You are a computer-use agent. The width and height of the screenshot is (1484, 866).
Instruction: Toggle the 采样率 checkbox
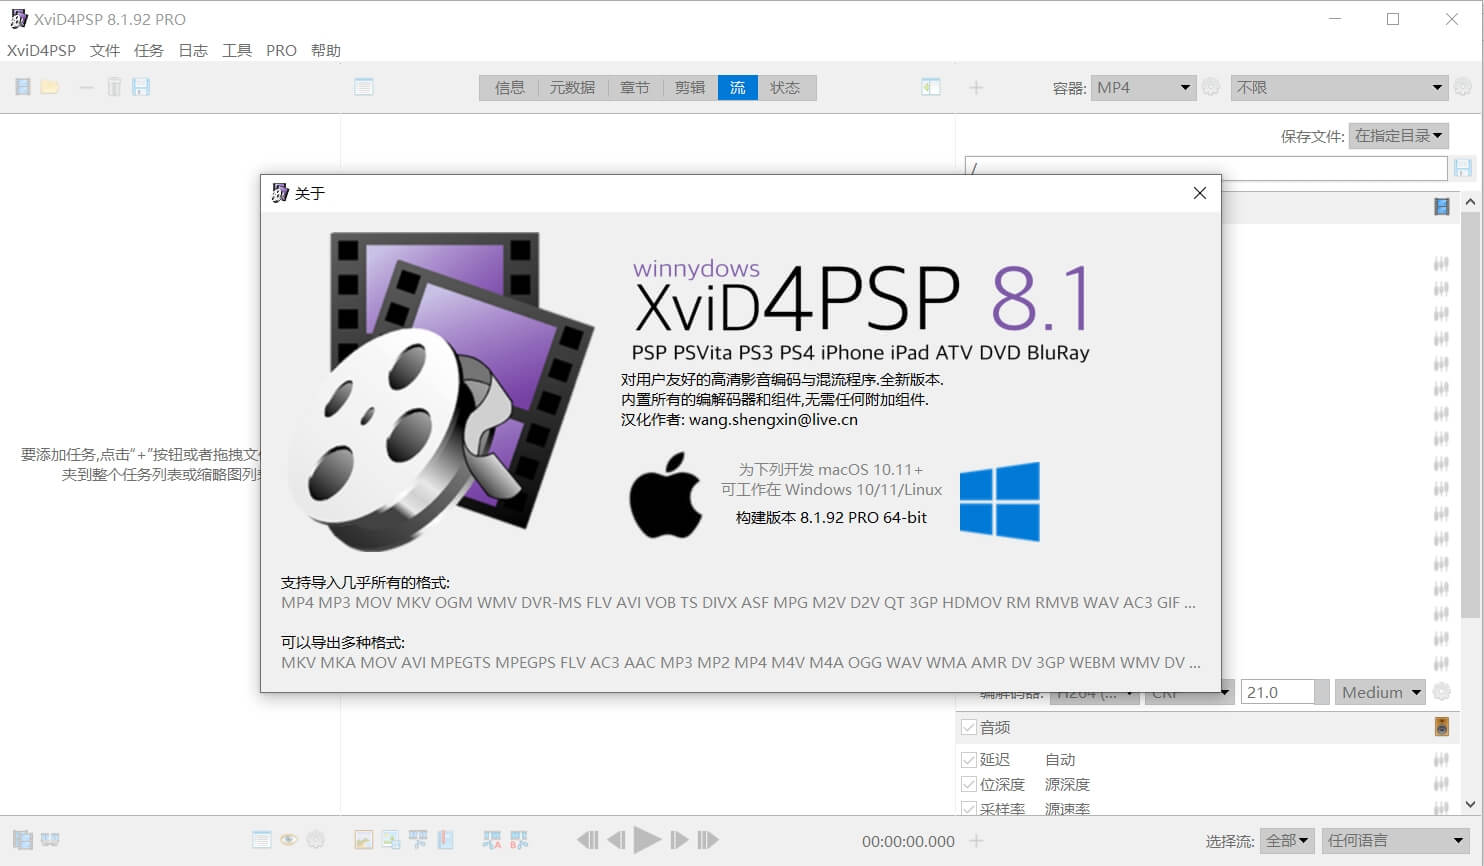[x=969, y=809]
